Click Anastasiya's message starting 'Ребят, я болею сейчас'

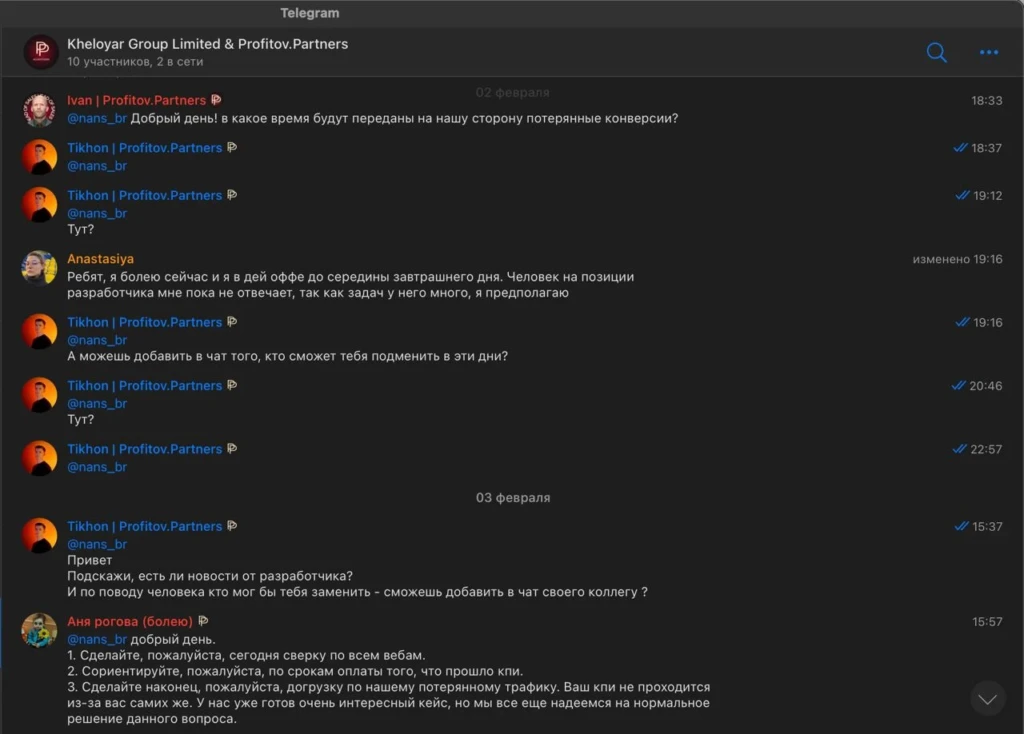350,285
